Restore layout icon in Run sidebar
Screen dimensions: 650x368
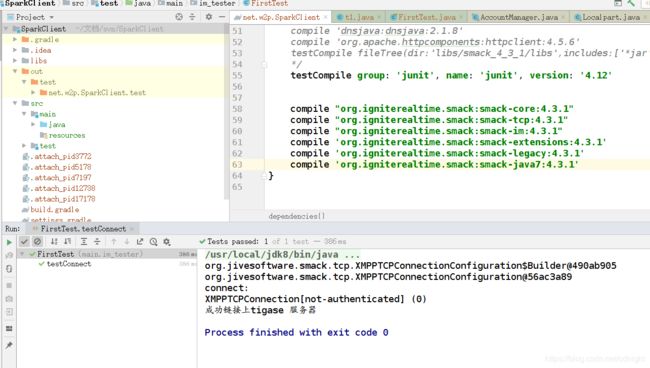(x=9, y=329)
